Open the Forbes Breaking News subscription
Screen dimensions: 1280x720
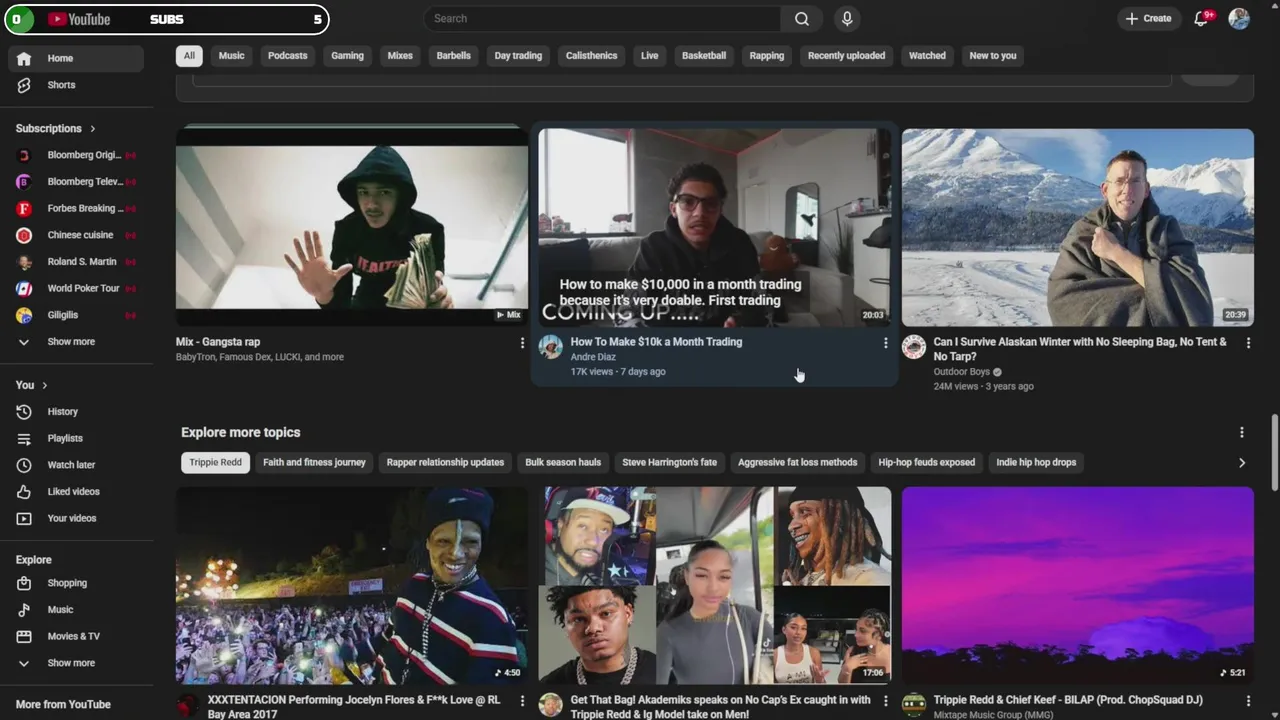coord(76,208)
